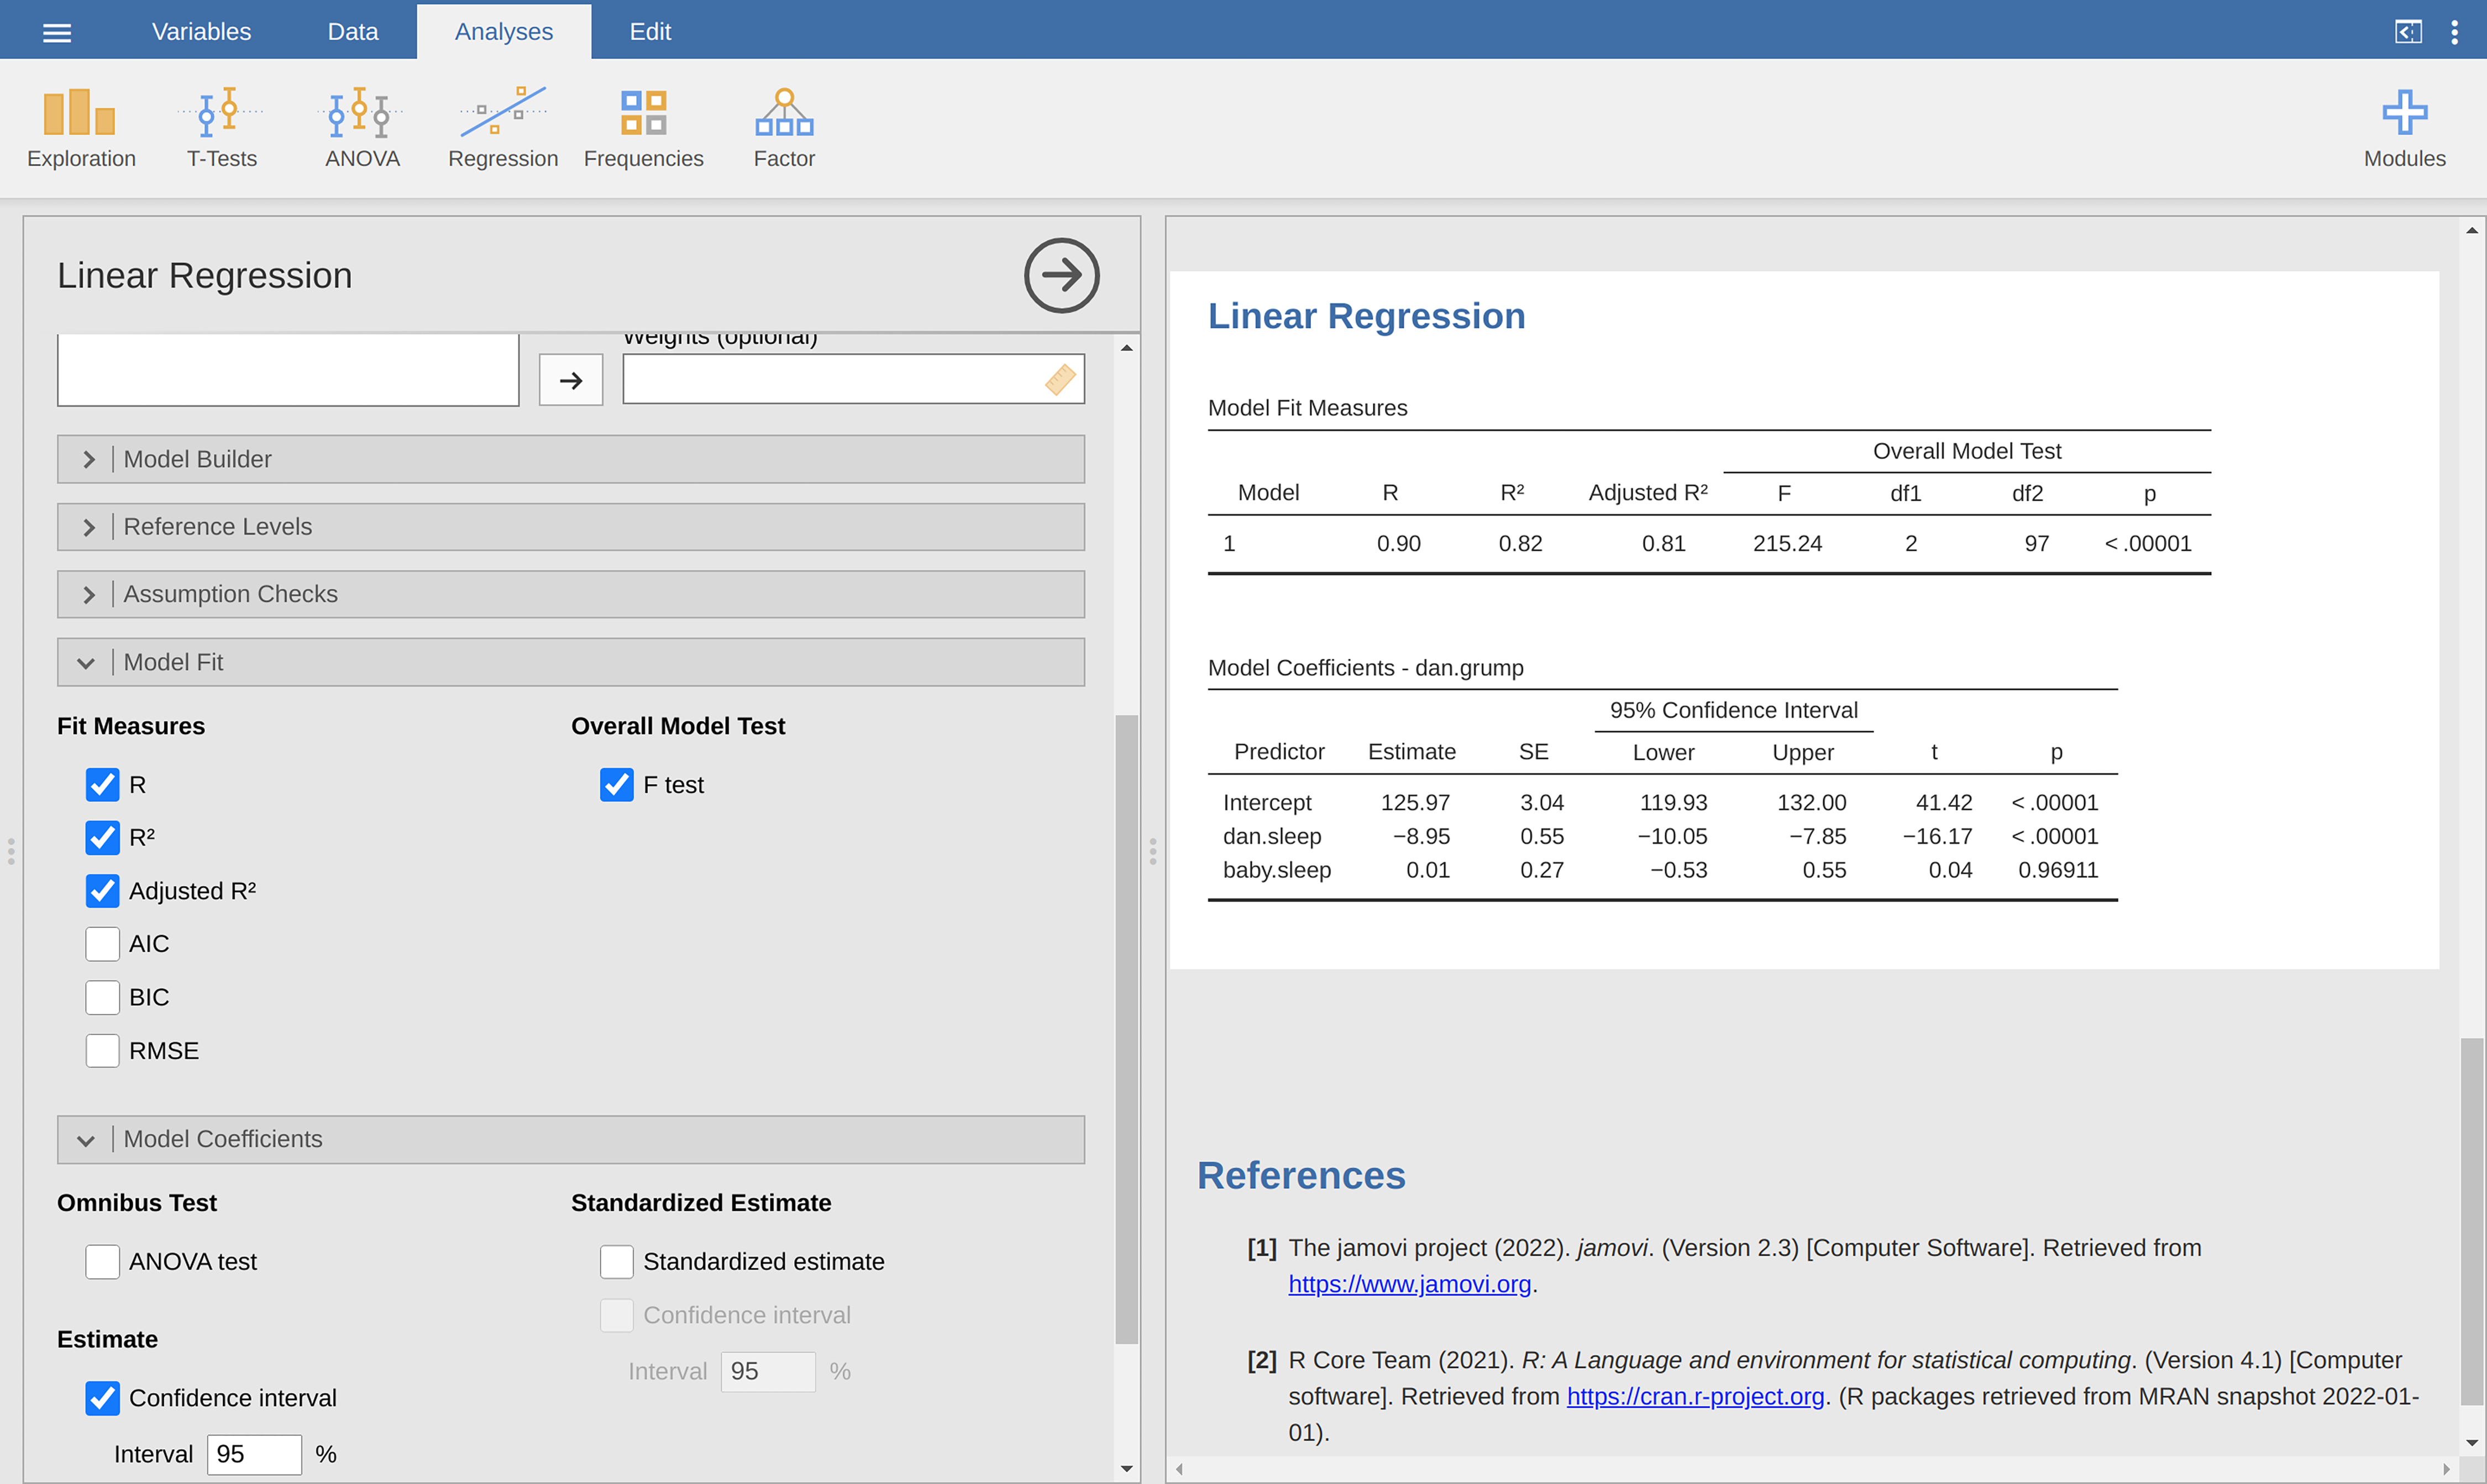Screen dimensions: 2487x1484
Task: Uncheck the F test checkbox
Action: pos(616,785)
